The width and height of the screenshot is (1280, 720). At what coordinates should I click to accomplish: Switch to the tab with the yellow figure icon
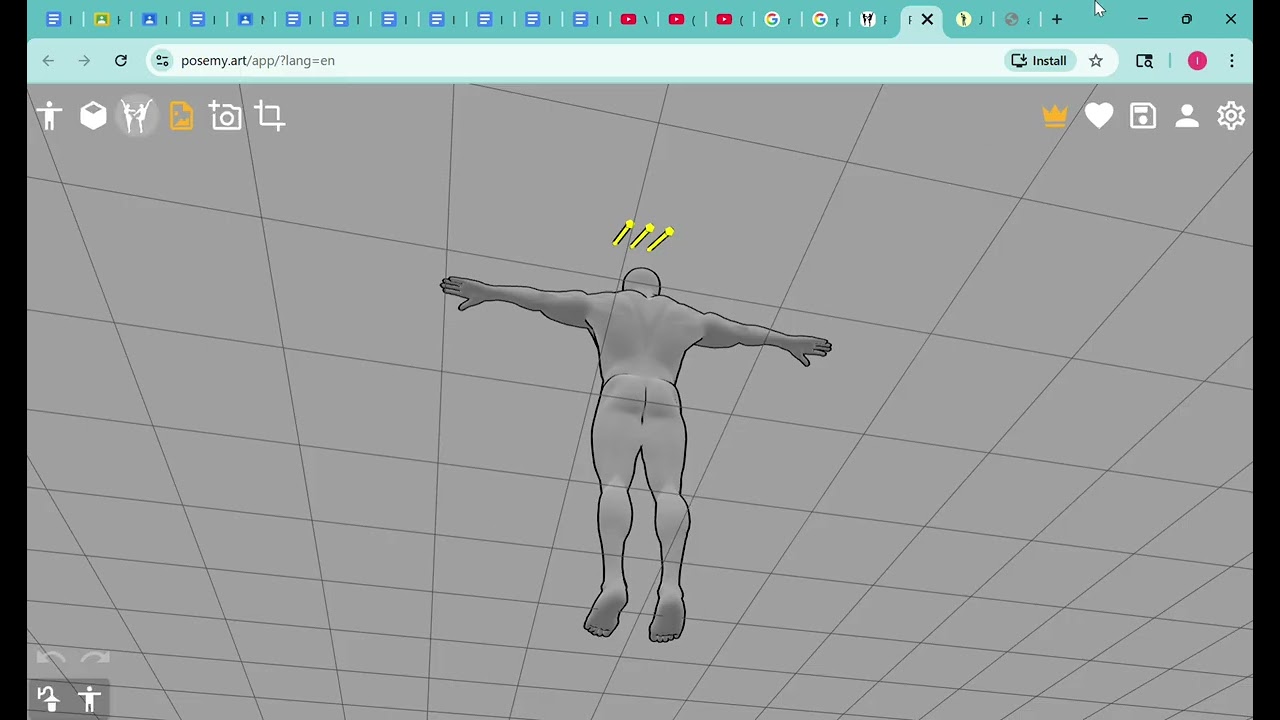[x=970, y=19]
